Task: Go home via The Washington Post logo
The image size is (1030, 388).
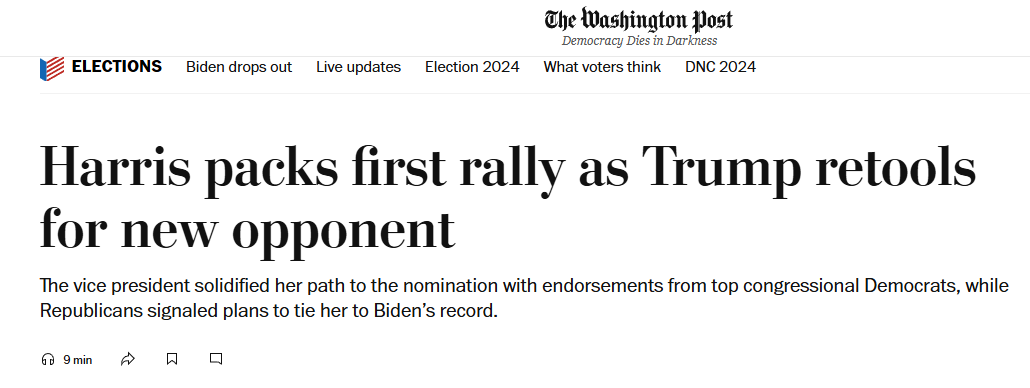Action: (x=638, y=20)
